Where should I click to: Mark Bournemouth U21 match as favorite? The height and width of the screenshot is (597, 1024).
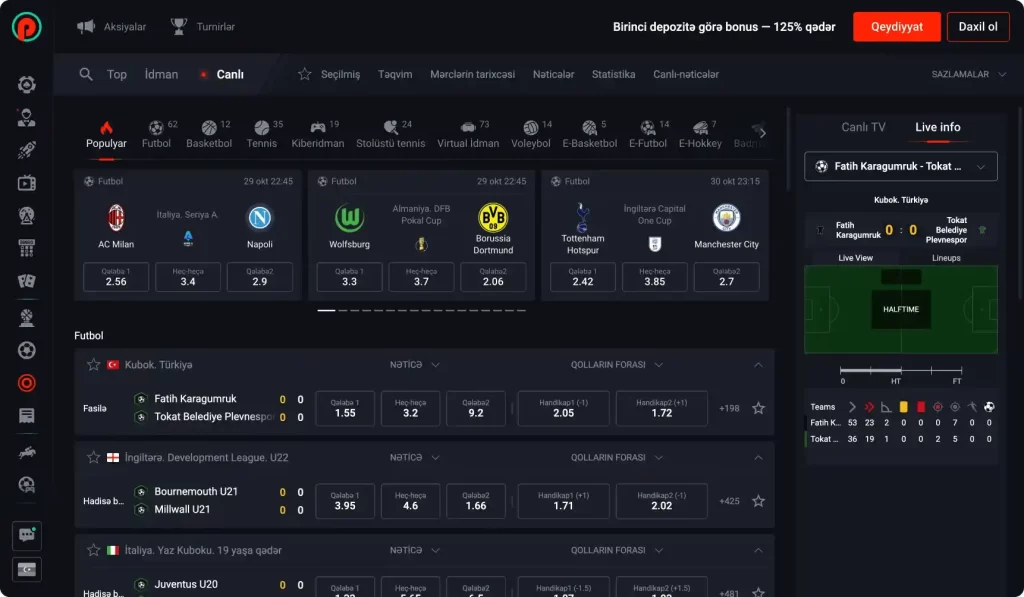pos(758,501)
